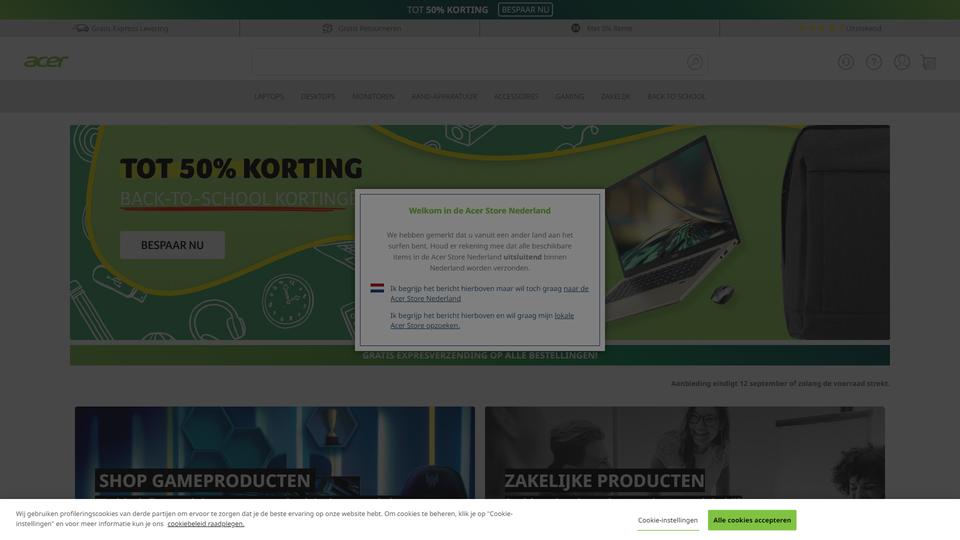The width and height of the screenshot is (960, 540).
Task: Open the shopping cart icon
Action: [928, 62]
